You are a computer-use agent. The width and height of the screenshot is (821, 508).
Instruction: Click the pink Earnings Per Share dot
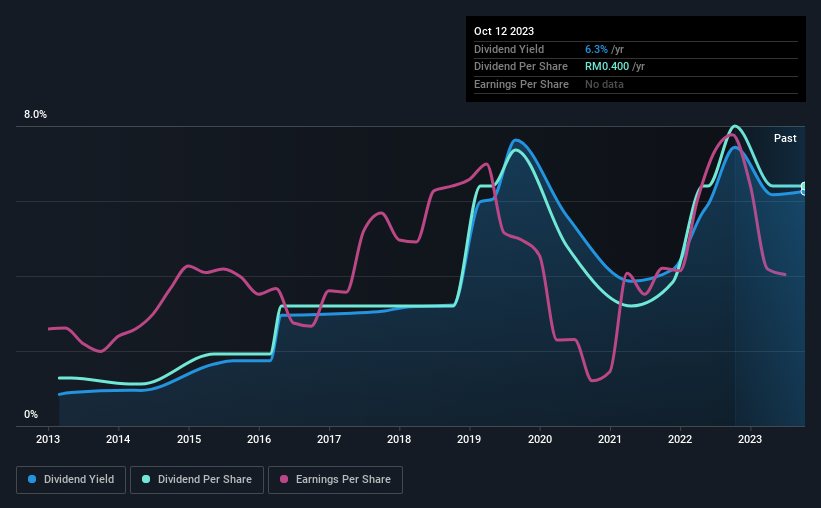[284, 479]
